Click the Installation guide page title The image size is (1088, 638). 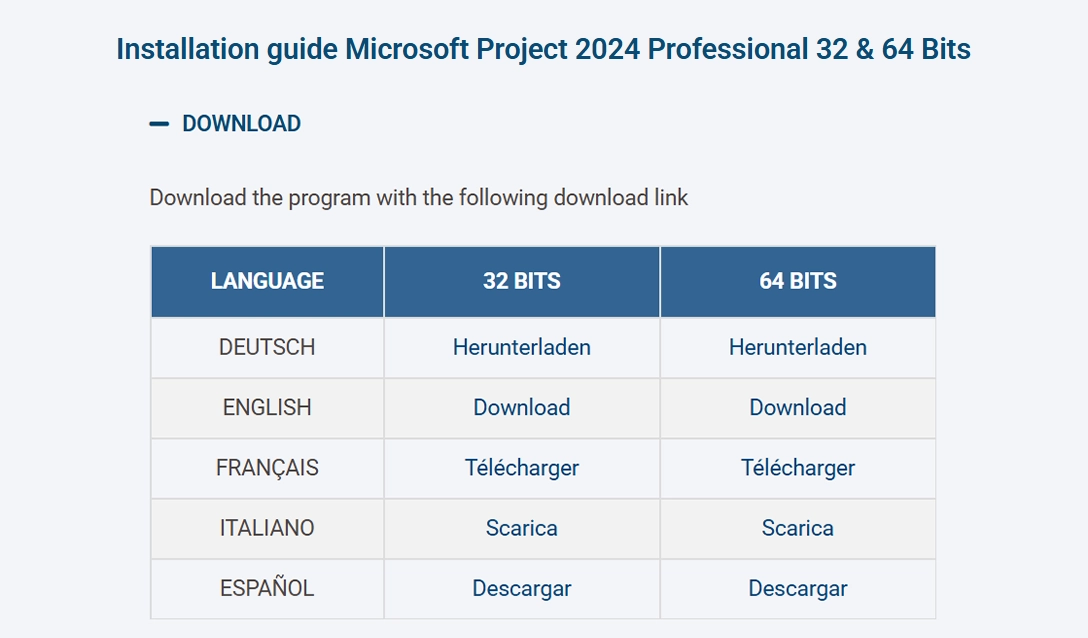pyautogui.click(x=543, y=49)
